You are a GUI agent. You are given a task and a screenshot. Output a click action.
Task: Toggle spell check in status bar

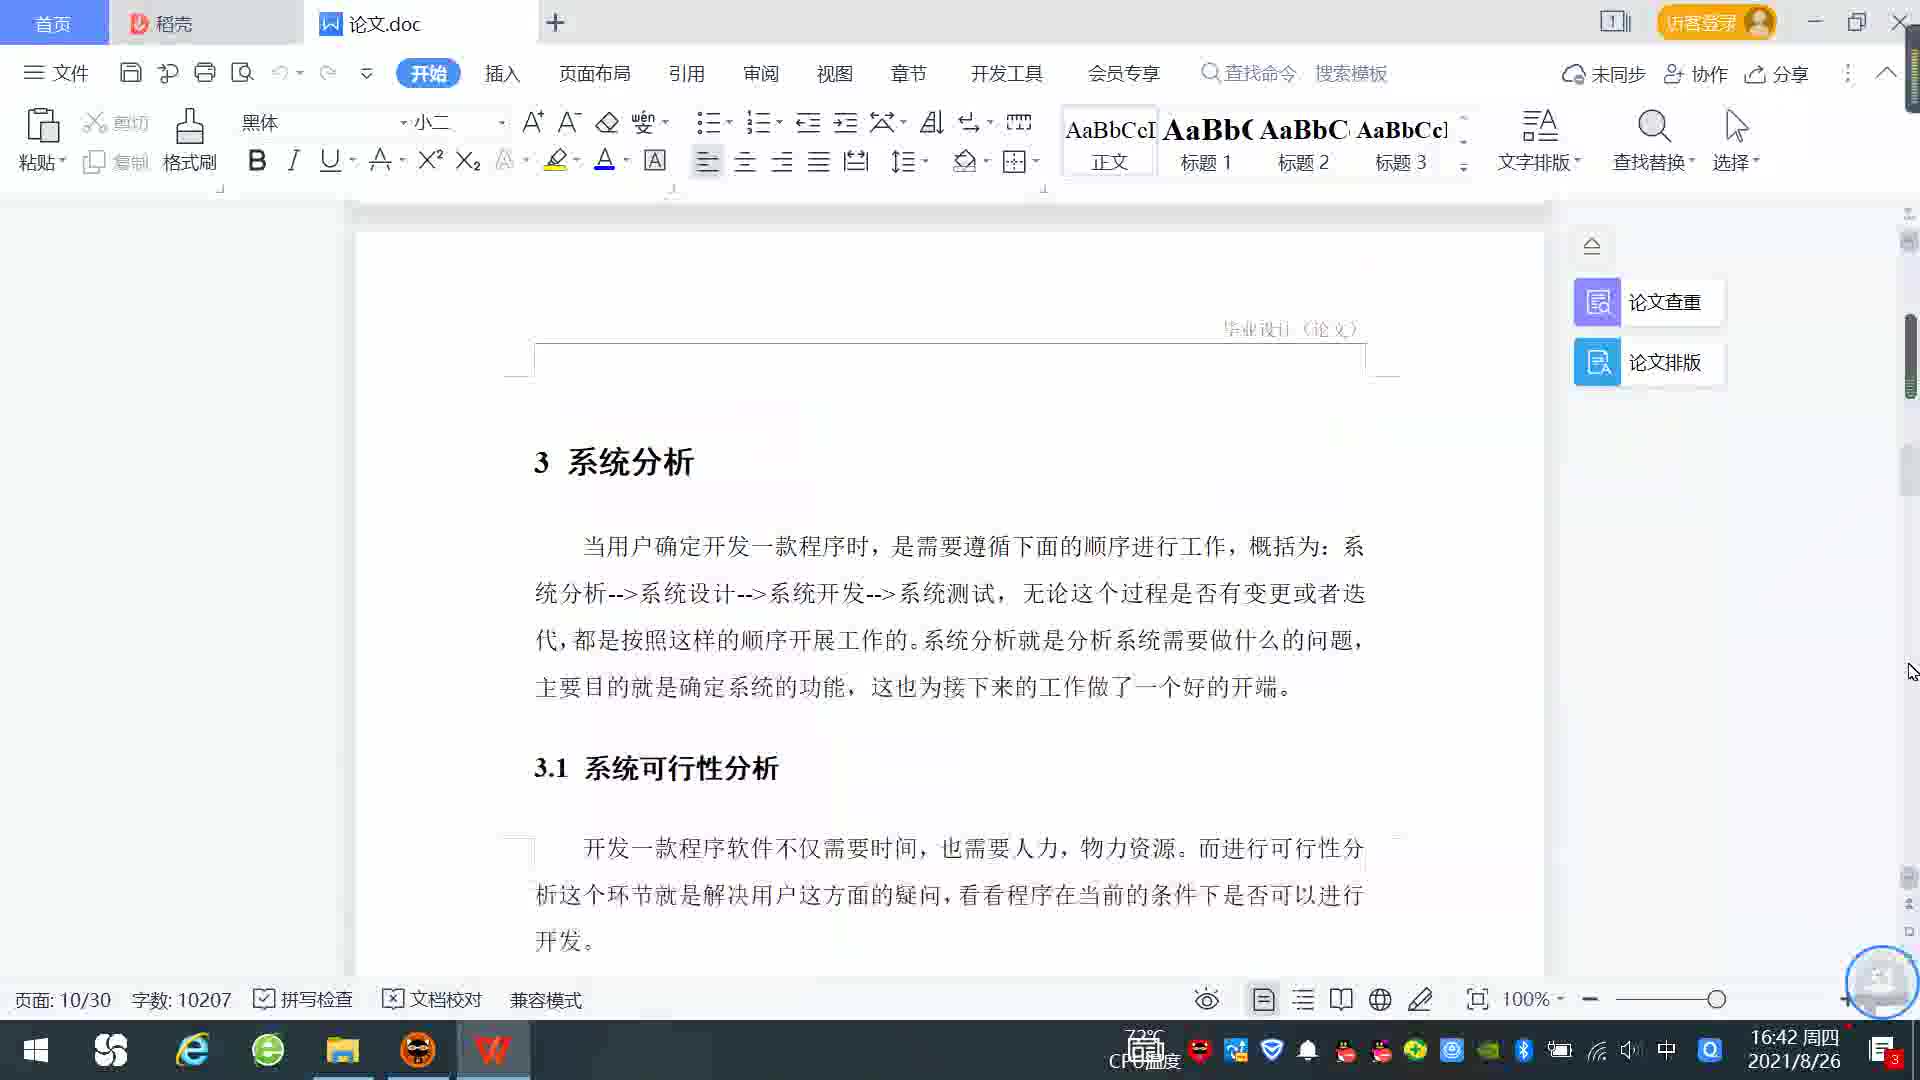pyautogui.click(x=303, y=999)
